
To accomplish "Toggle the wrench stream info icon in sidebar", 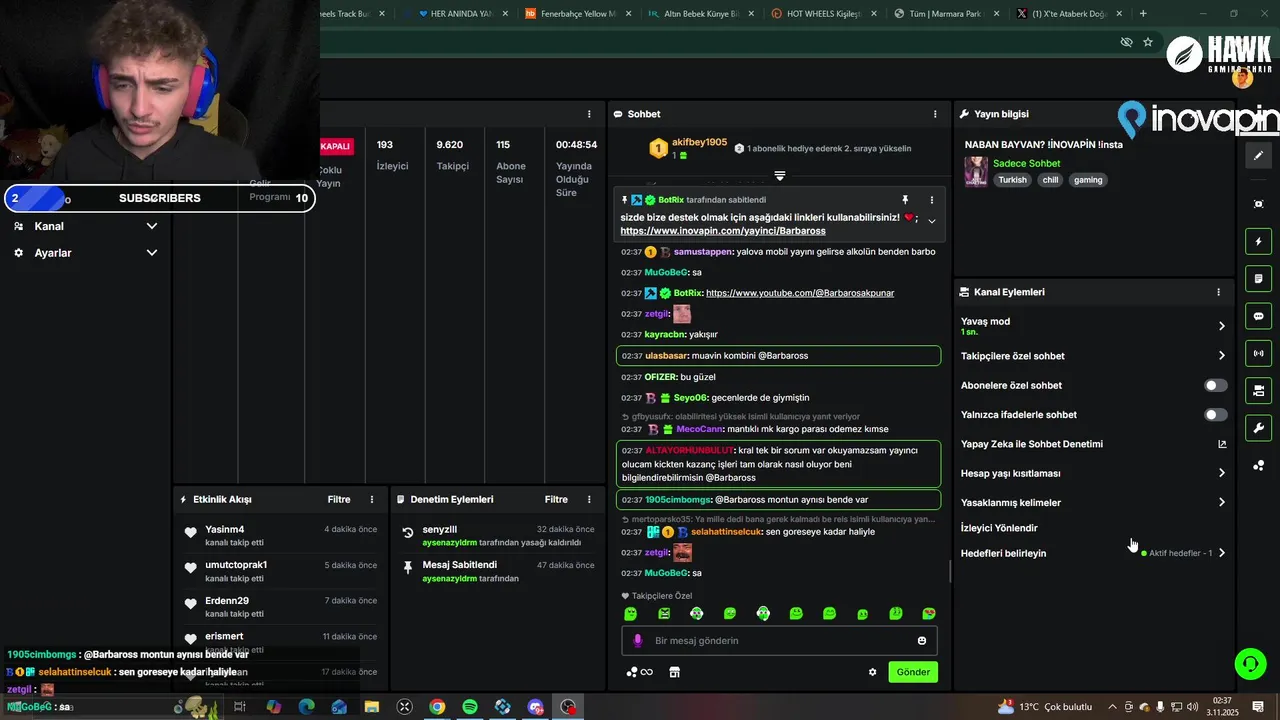I will pyautogui.click(x=1258, y=428).
